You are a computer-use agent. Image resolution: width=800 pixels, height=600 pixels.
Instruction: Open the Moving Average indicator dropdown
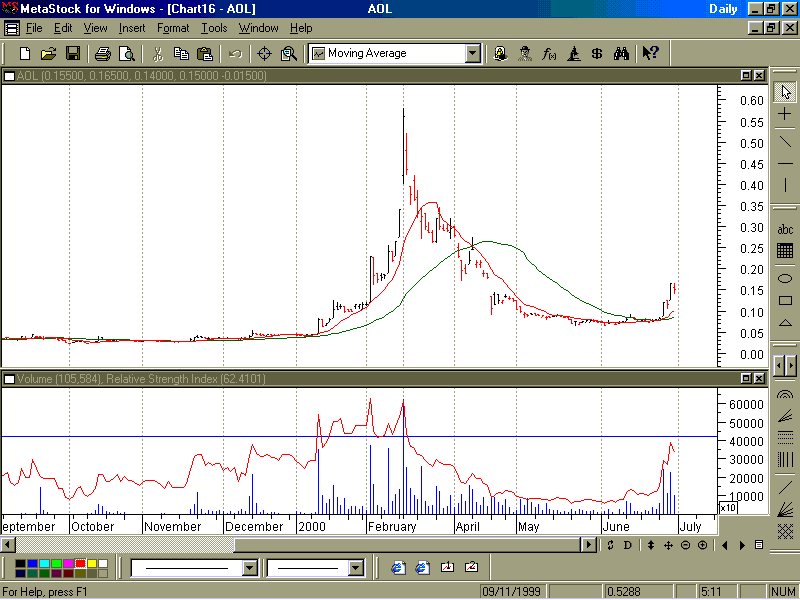[473, 53]
